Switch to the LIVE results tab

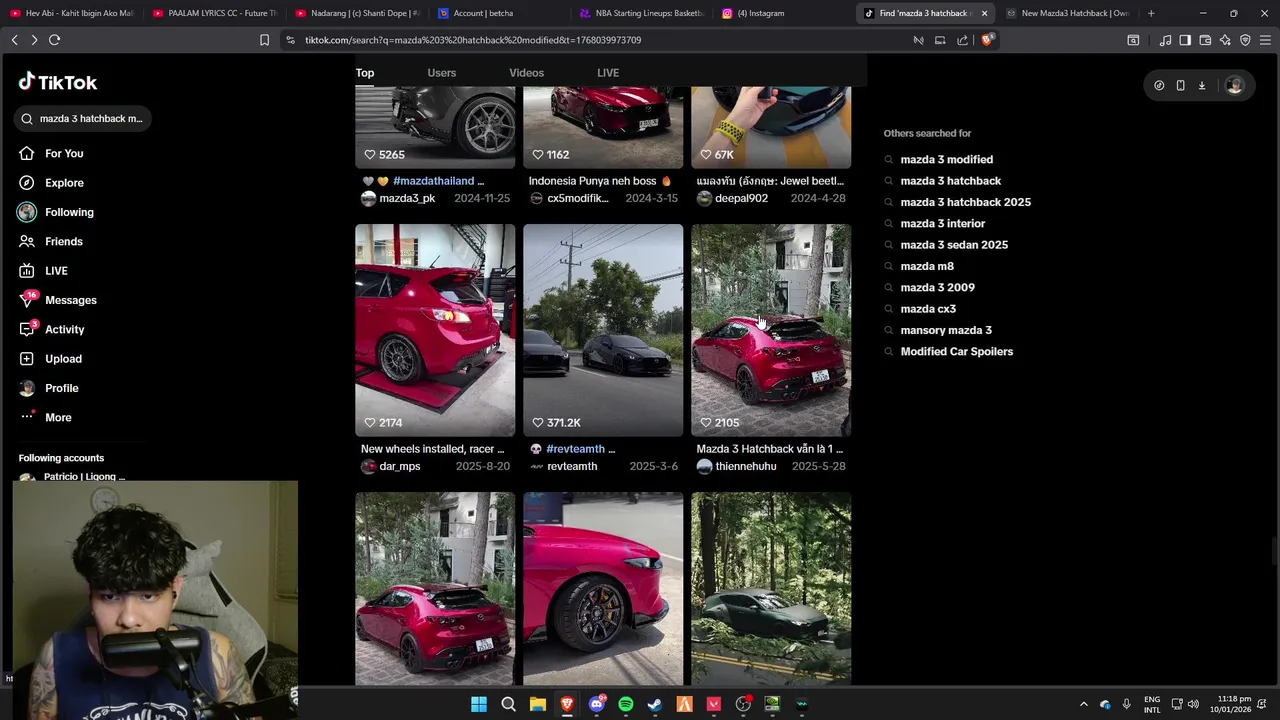click(x=608, y=73)
